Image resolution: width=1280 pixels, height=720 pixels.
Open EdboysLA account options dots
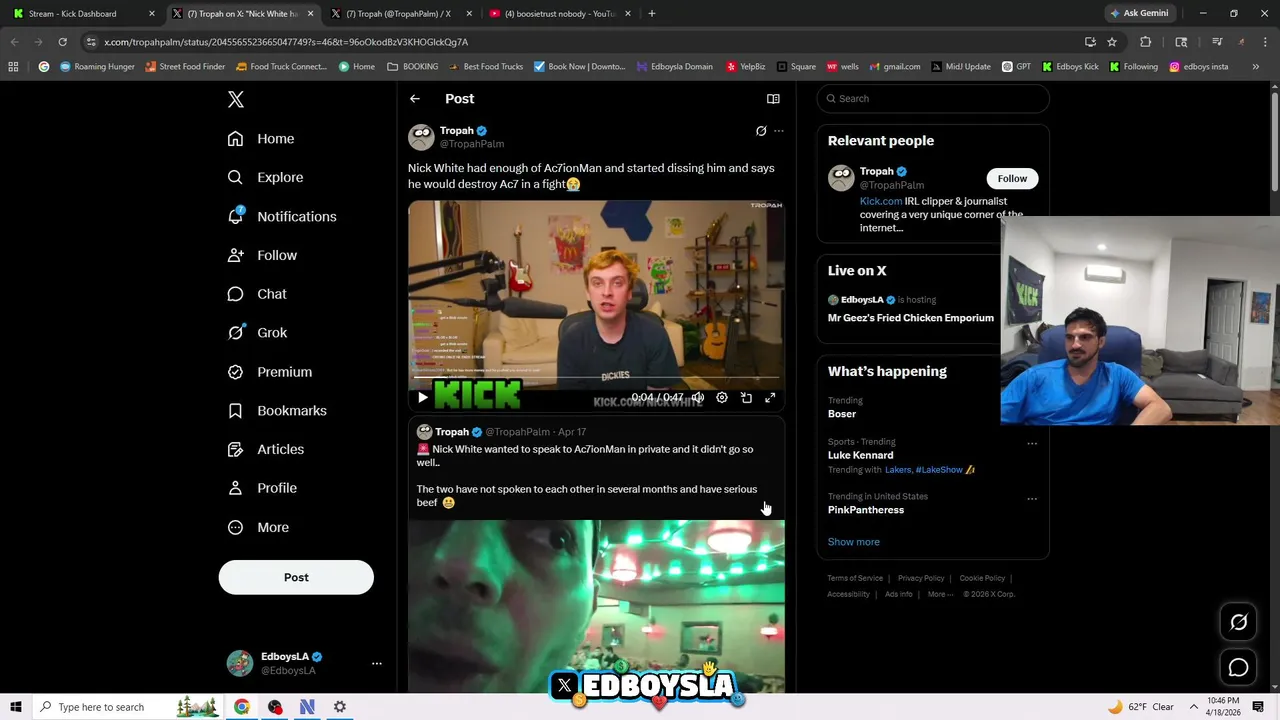[x=377, y=663]
